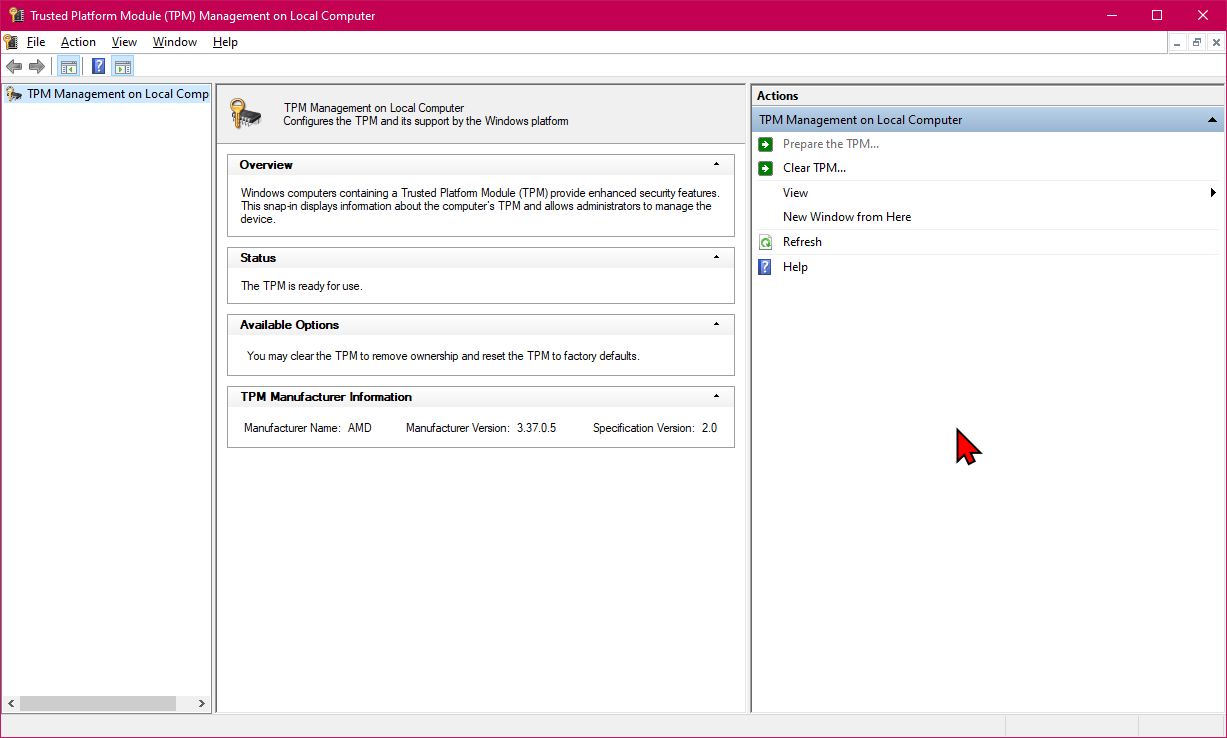Open the Action menu

78,42
